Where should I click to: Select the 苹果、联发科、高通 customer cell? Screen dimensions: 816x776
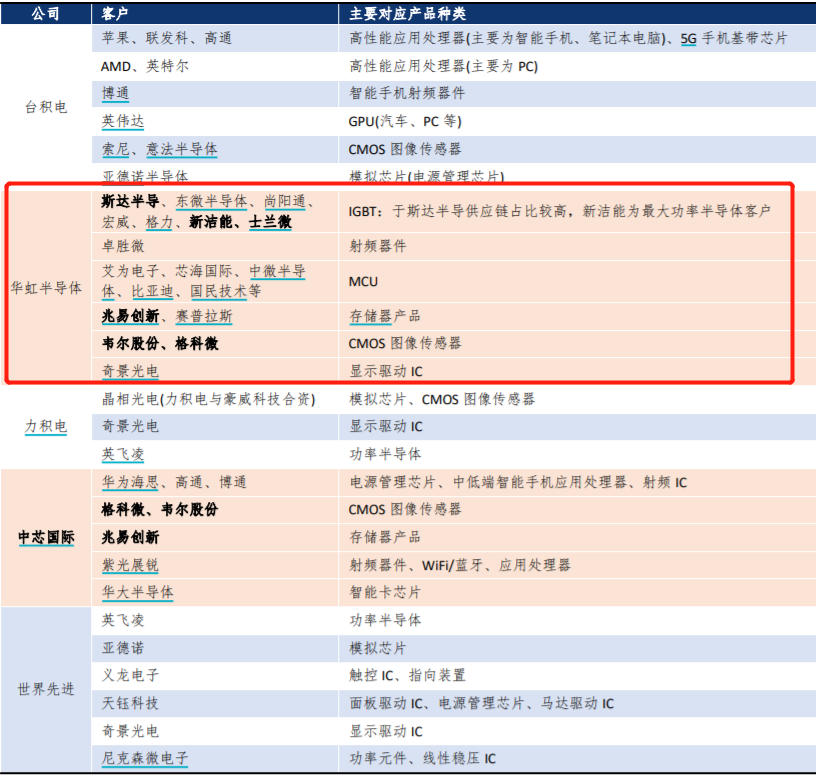pos(215,39)
